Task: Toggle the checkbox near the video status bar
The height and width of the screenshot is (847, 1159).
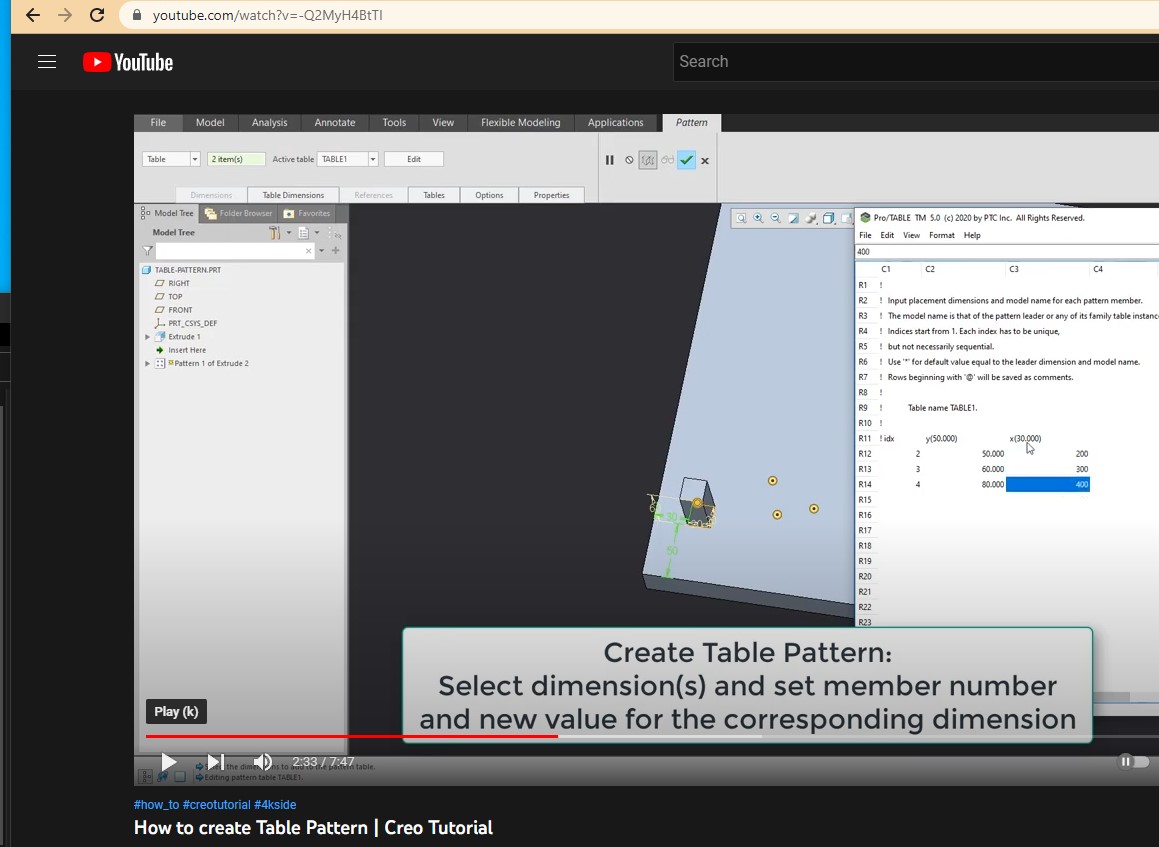Action: pyautogui.click(x=180, y=775)
